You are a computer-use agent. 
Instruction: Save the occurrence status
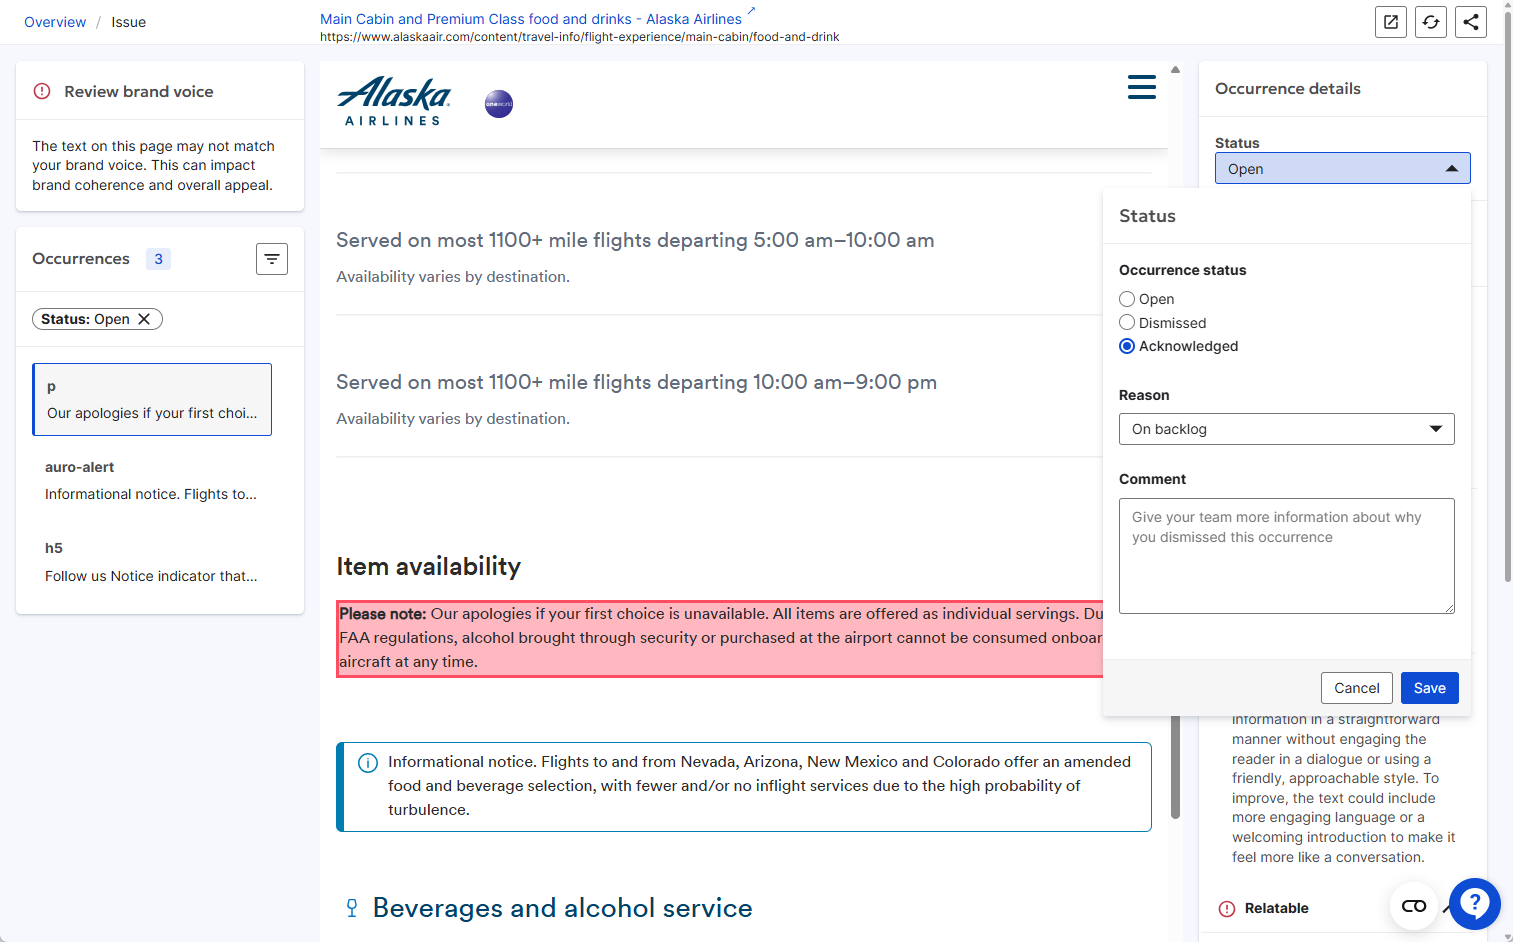pos(1430,688)
